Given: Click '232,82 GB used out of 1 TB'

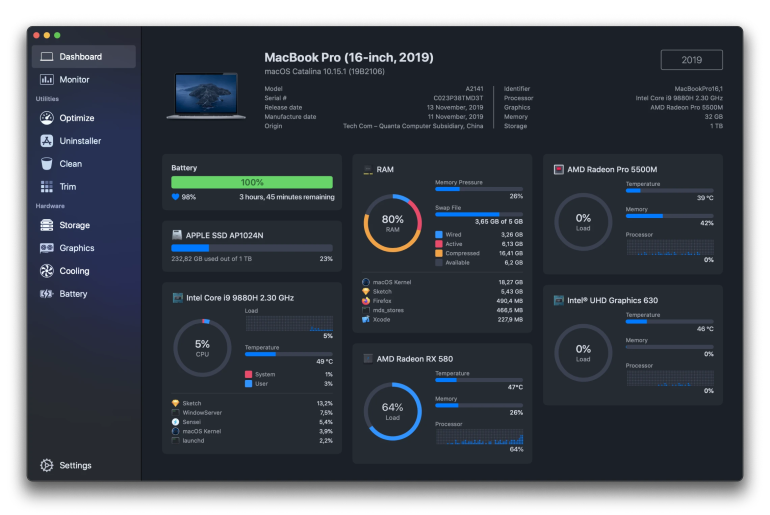Looking at the screenshot, I should (x=212, y=259).
